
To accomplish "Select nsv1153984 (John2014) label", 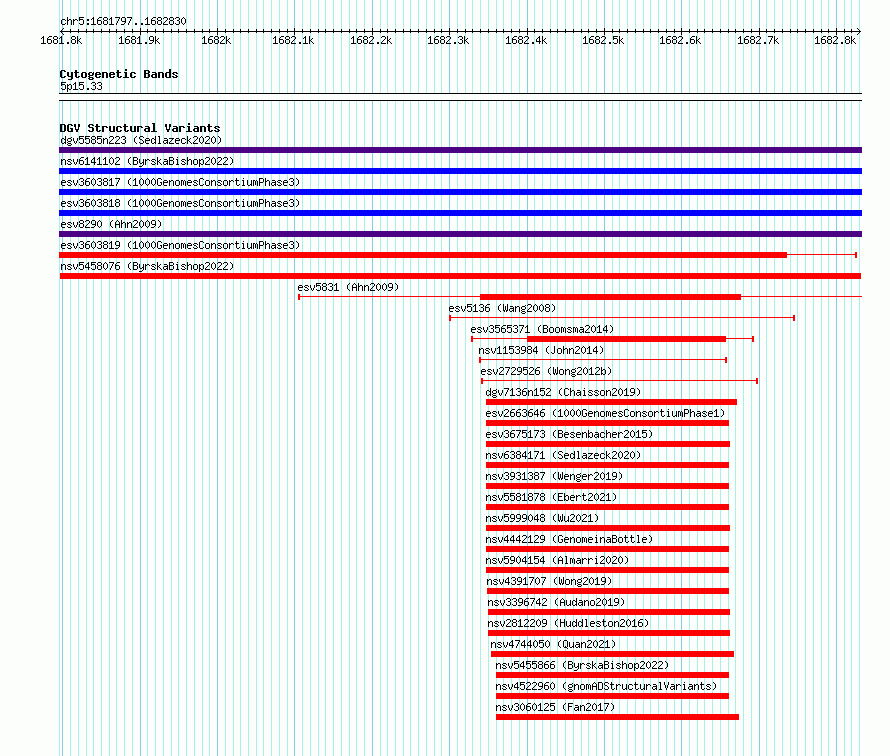I will tap(541, 350).
